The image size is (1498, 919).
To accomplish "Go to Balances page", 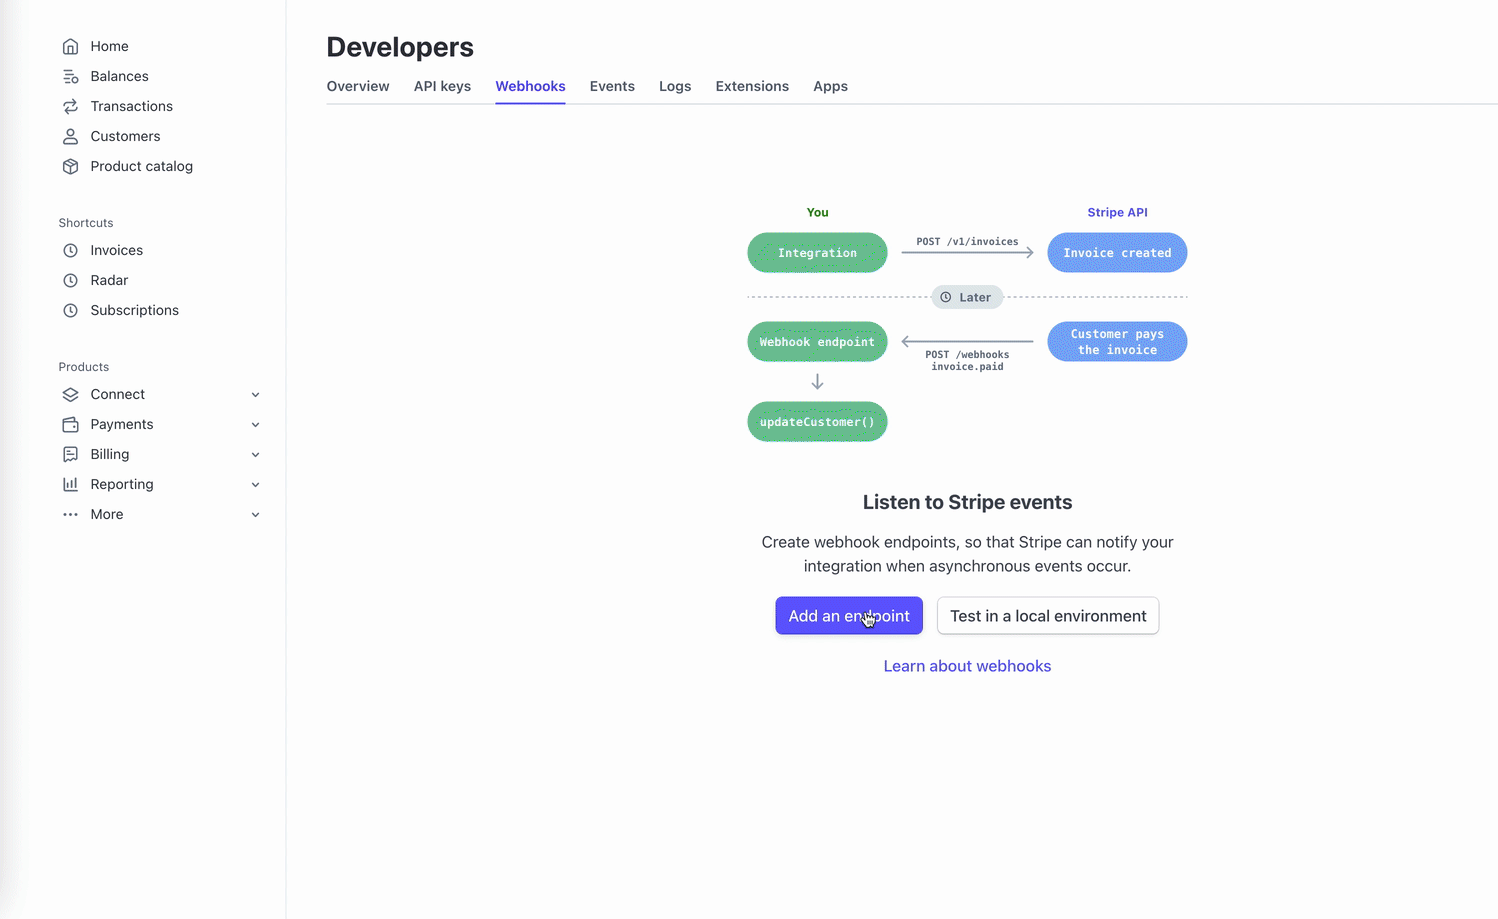I will pyautogui.click(x=119, y=76).
